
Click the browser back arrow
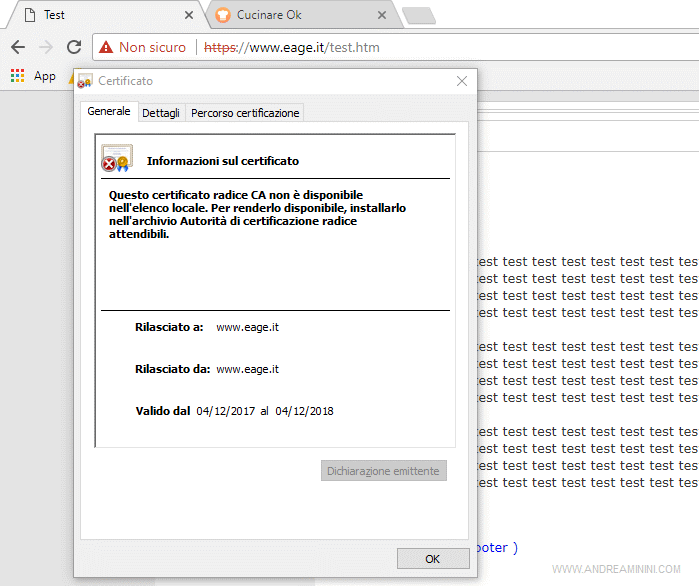click(17, 47)
